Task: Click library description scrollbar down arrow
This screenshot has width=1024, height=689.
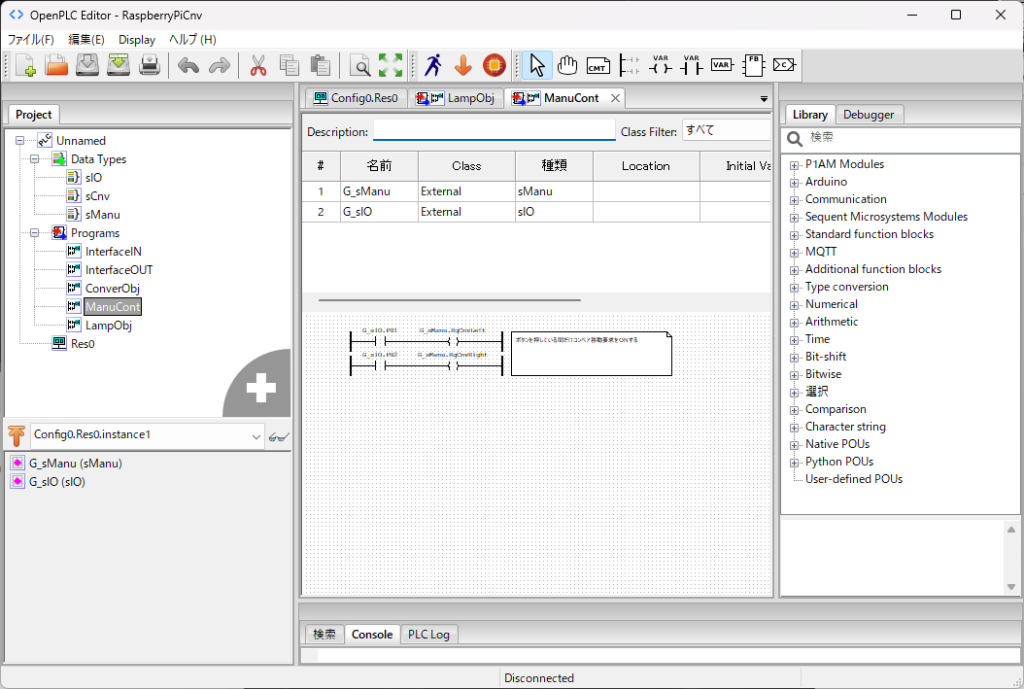Action: point(1011,586)
